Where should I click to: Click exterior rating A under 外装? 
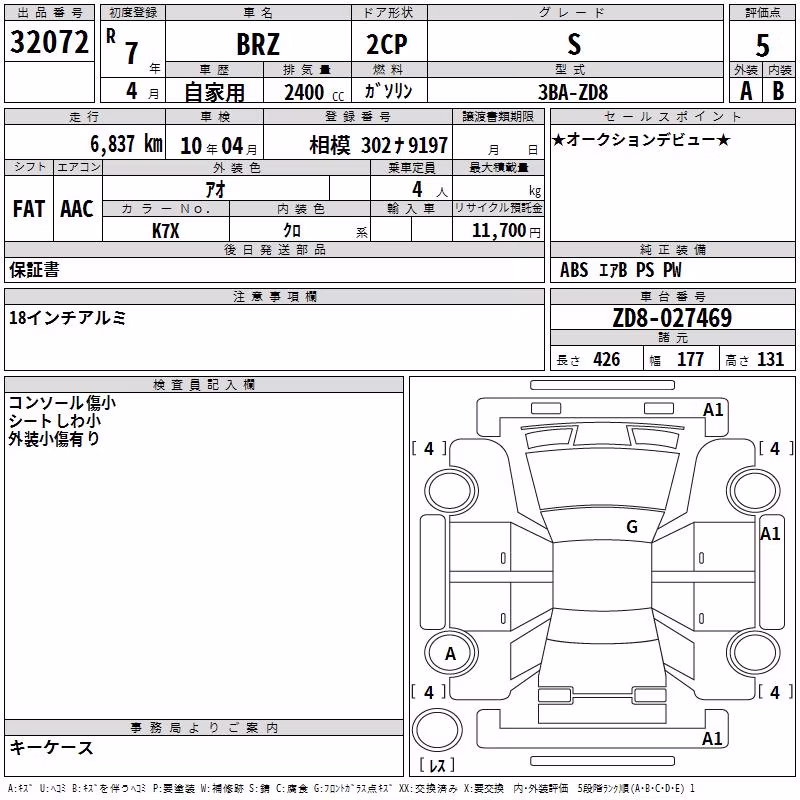tap(746, 91)
